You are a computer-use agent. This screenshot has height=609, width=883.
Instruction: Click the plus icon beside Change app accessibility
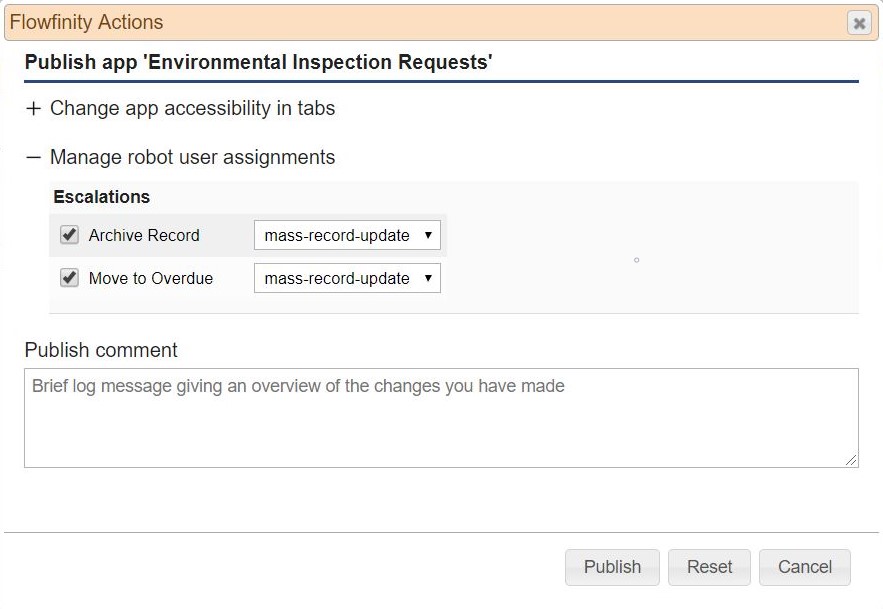(34, 108)
